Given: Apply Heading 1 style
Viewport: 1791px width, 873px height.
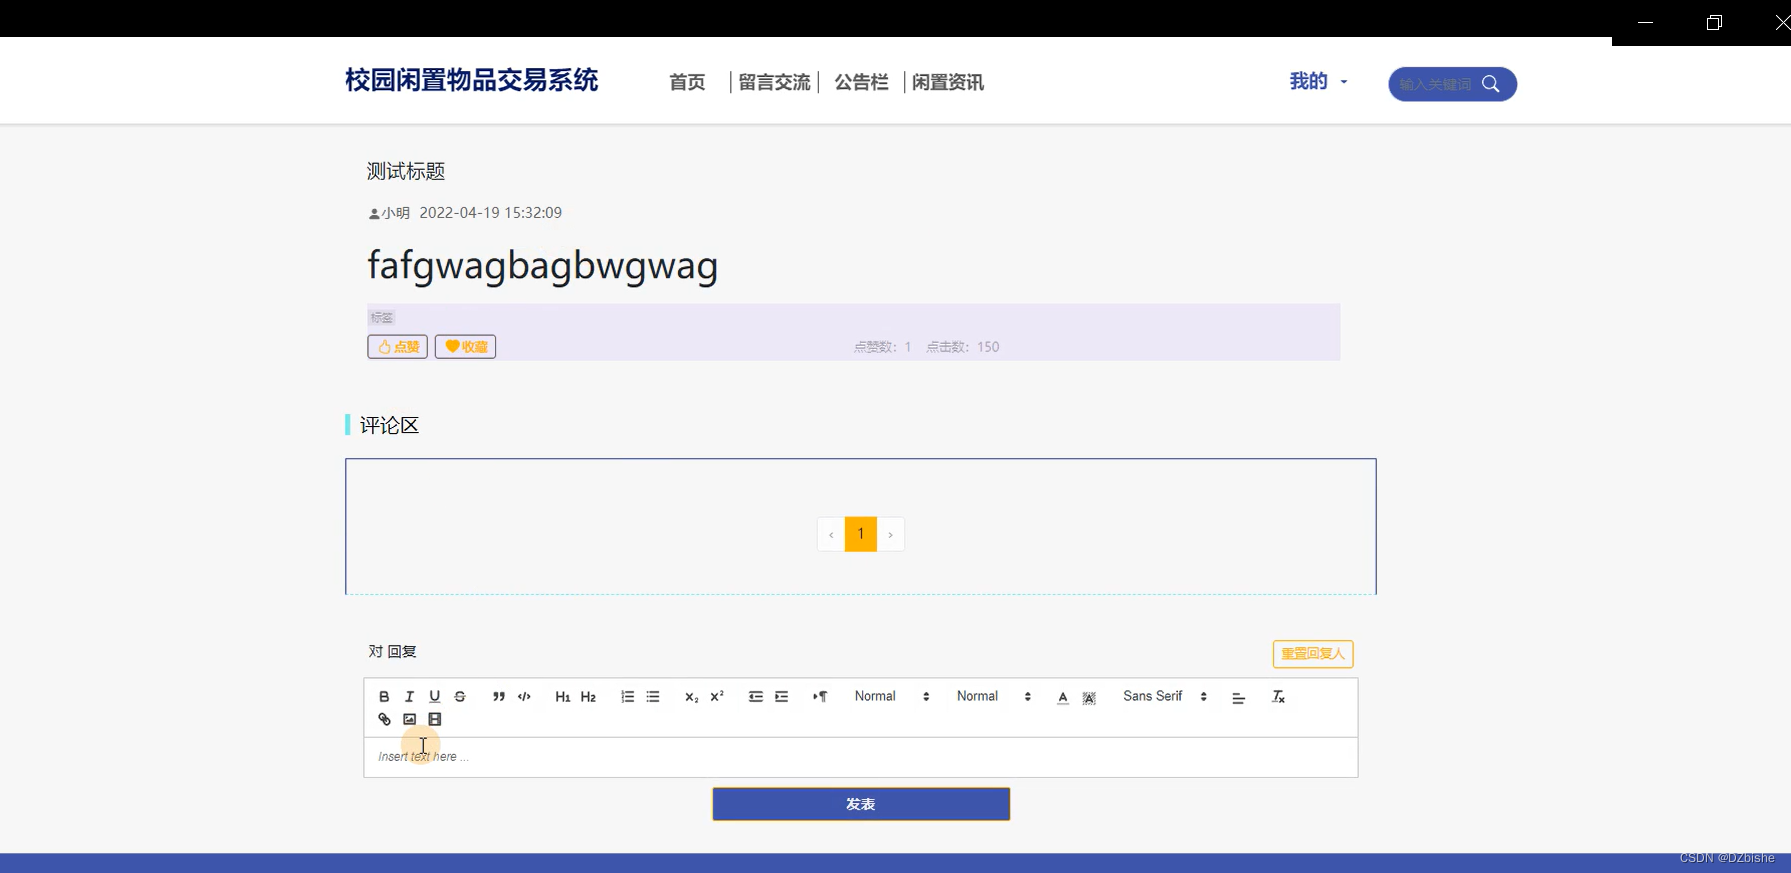Looking at the screenshot, I should pos(562,697).
